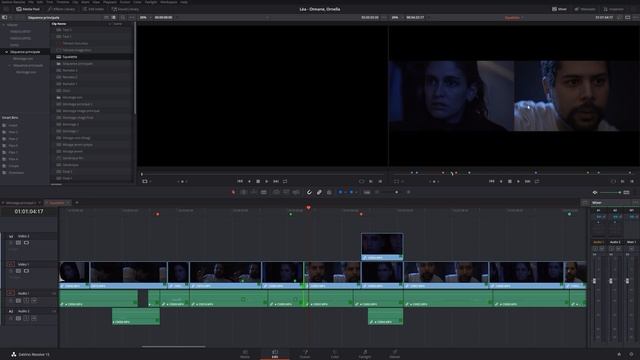Play reverse in the timeline viewer

501,181
